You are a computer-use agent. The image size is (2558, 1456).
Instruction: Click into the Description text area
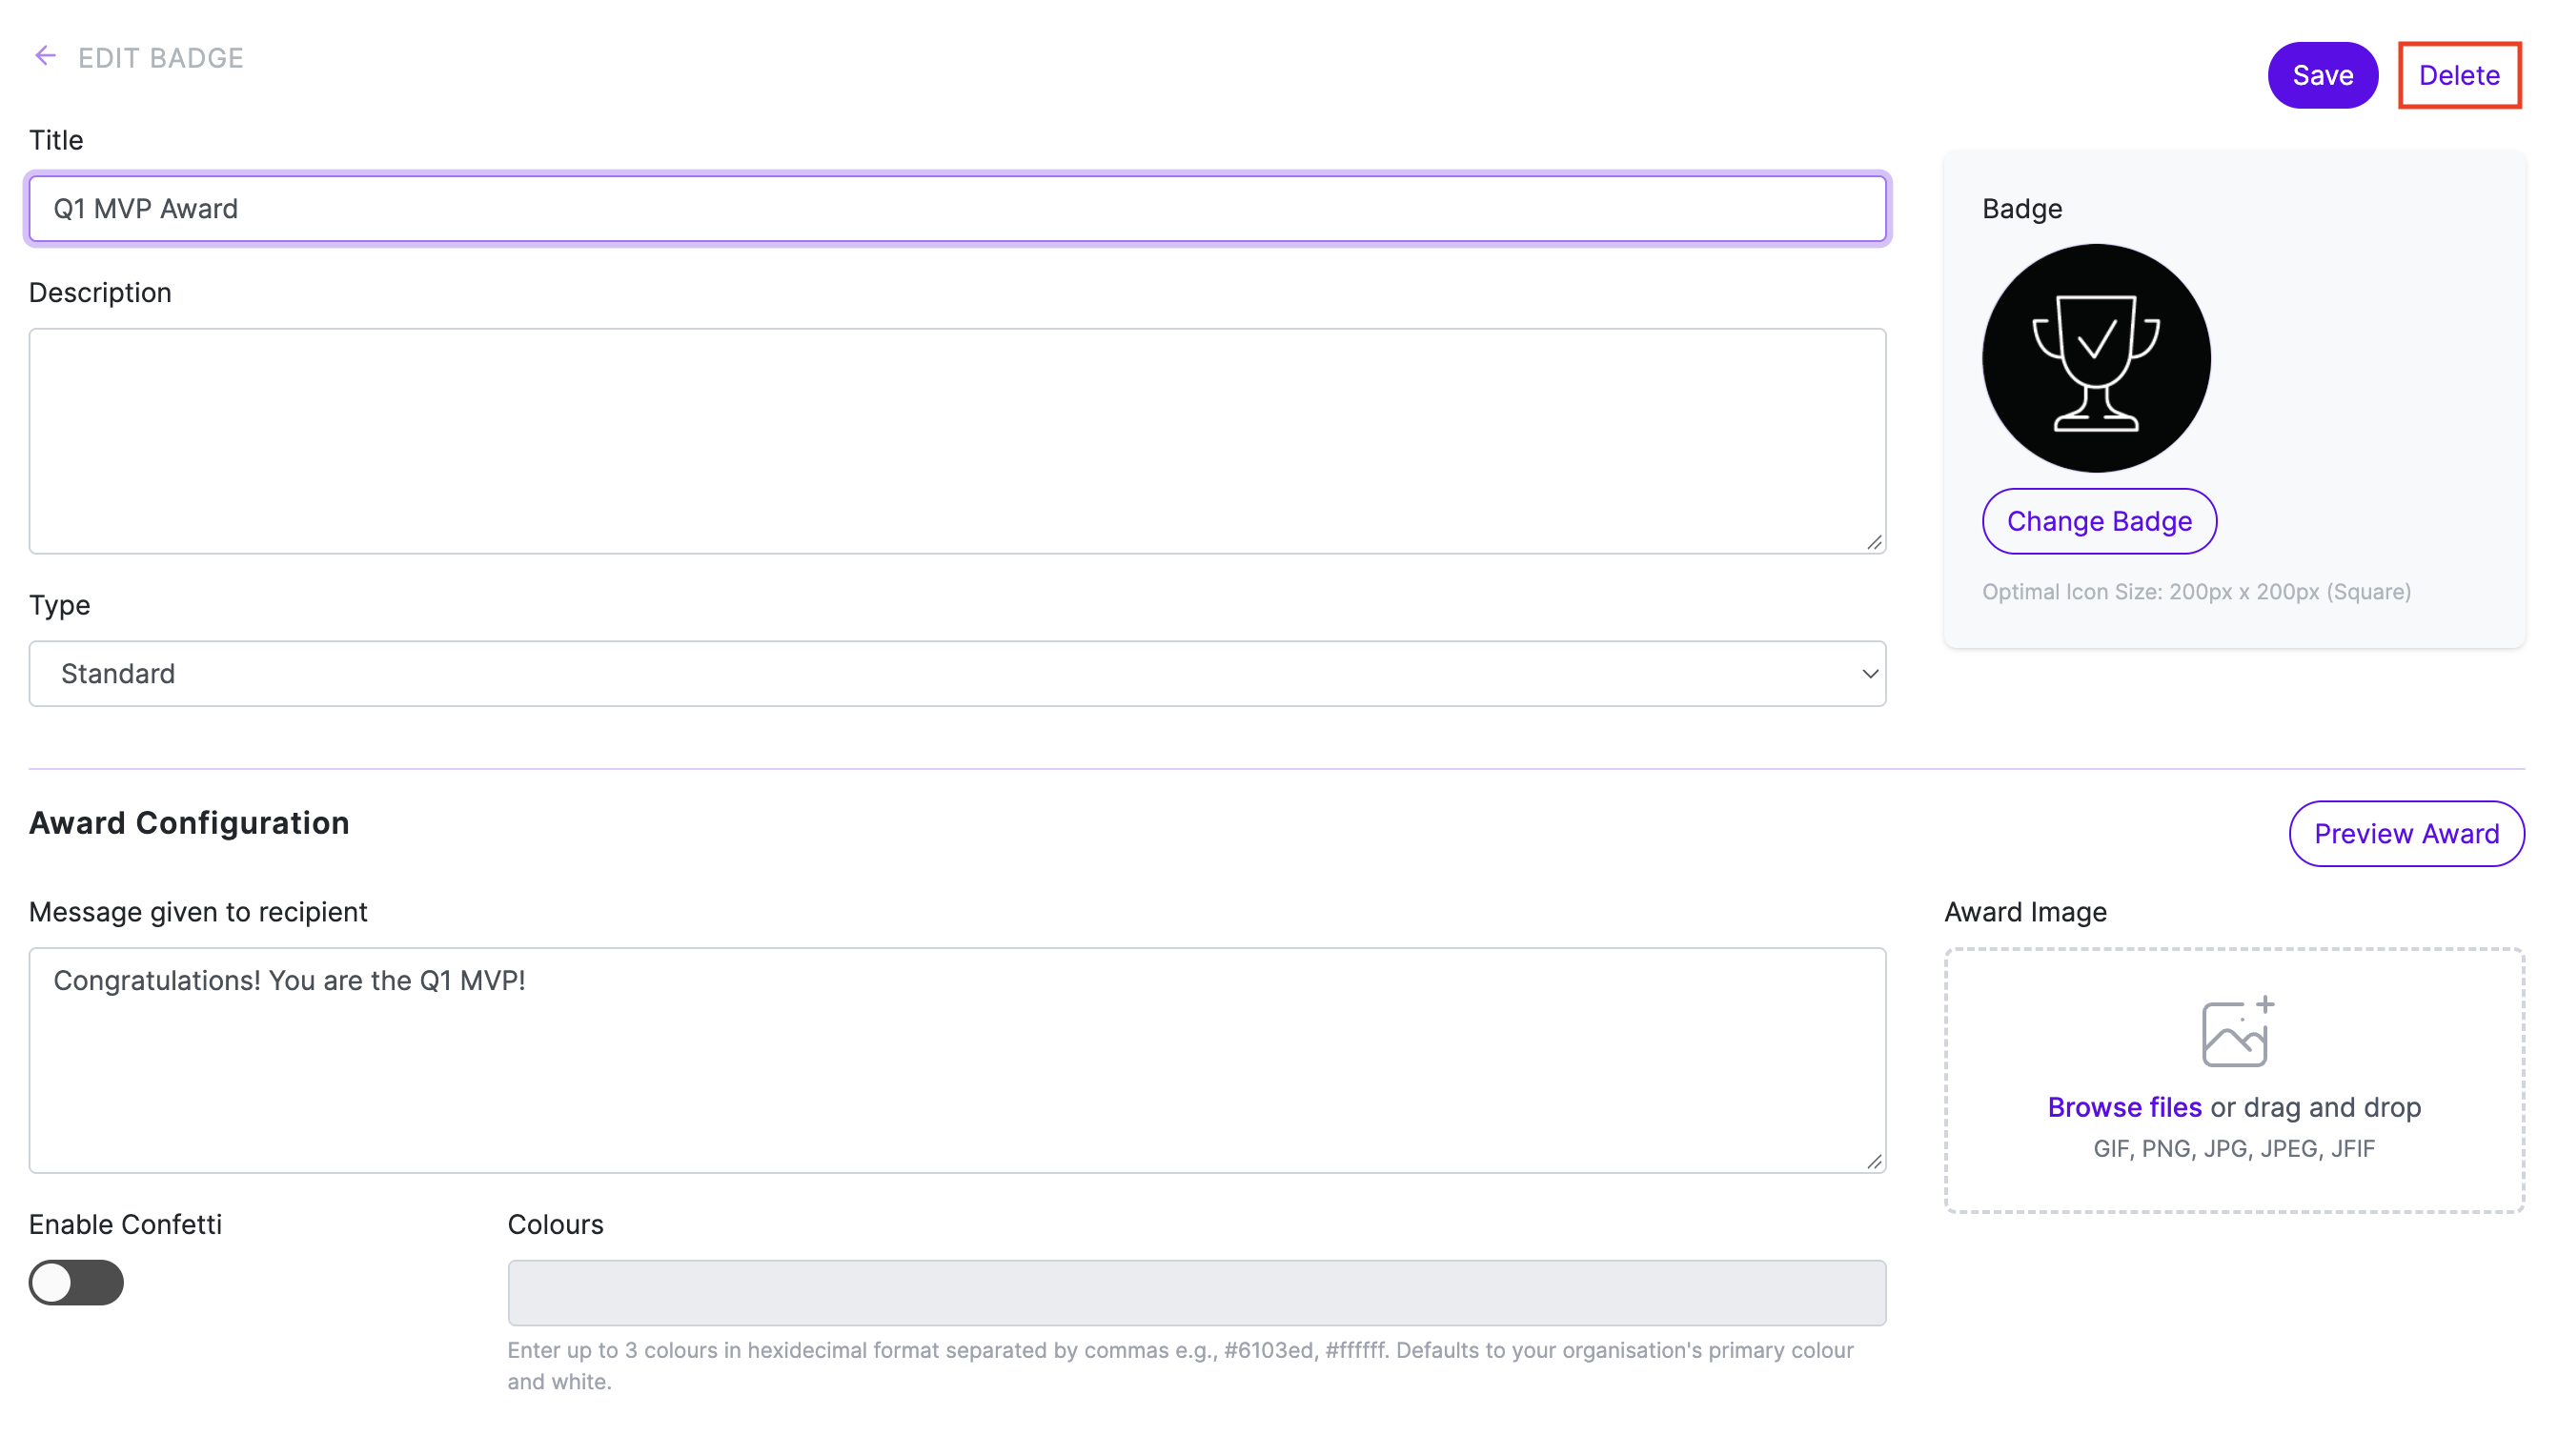(x=957, y=440)
